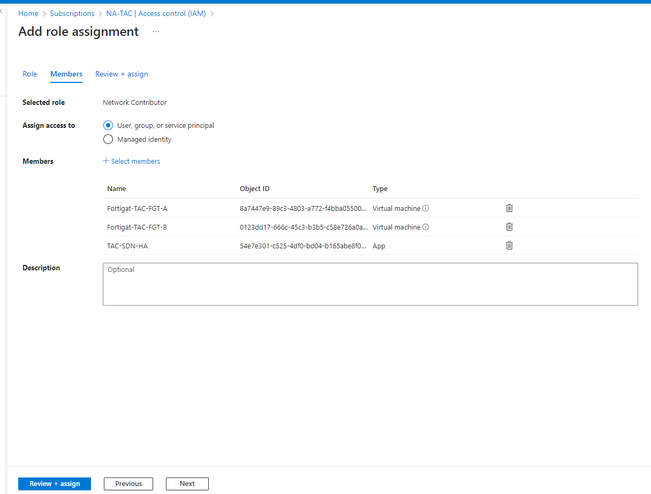This screenshot has width=651, height=494.
Task: Remove Fortigat-TAC-FGT-B using its trash icon
Action: [x=509, y=227]
